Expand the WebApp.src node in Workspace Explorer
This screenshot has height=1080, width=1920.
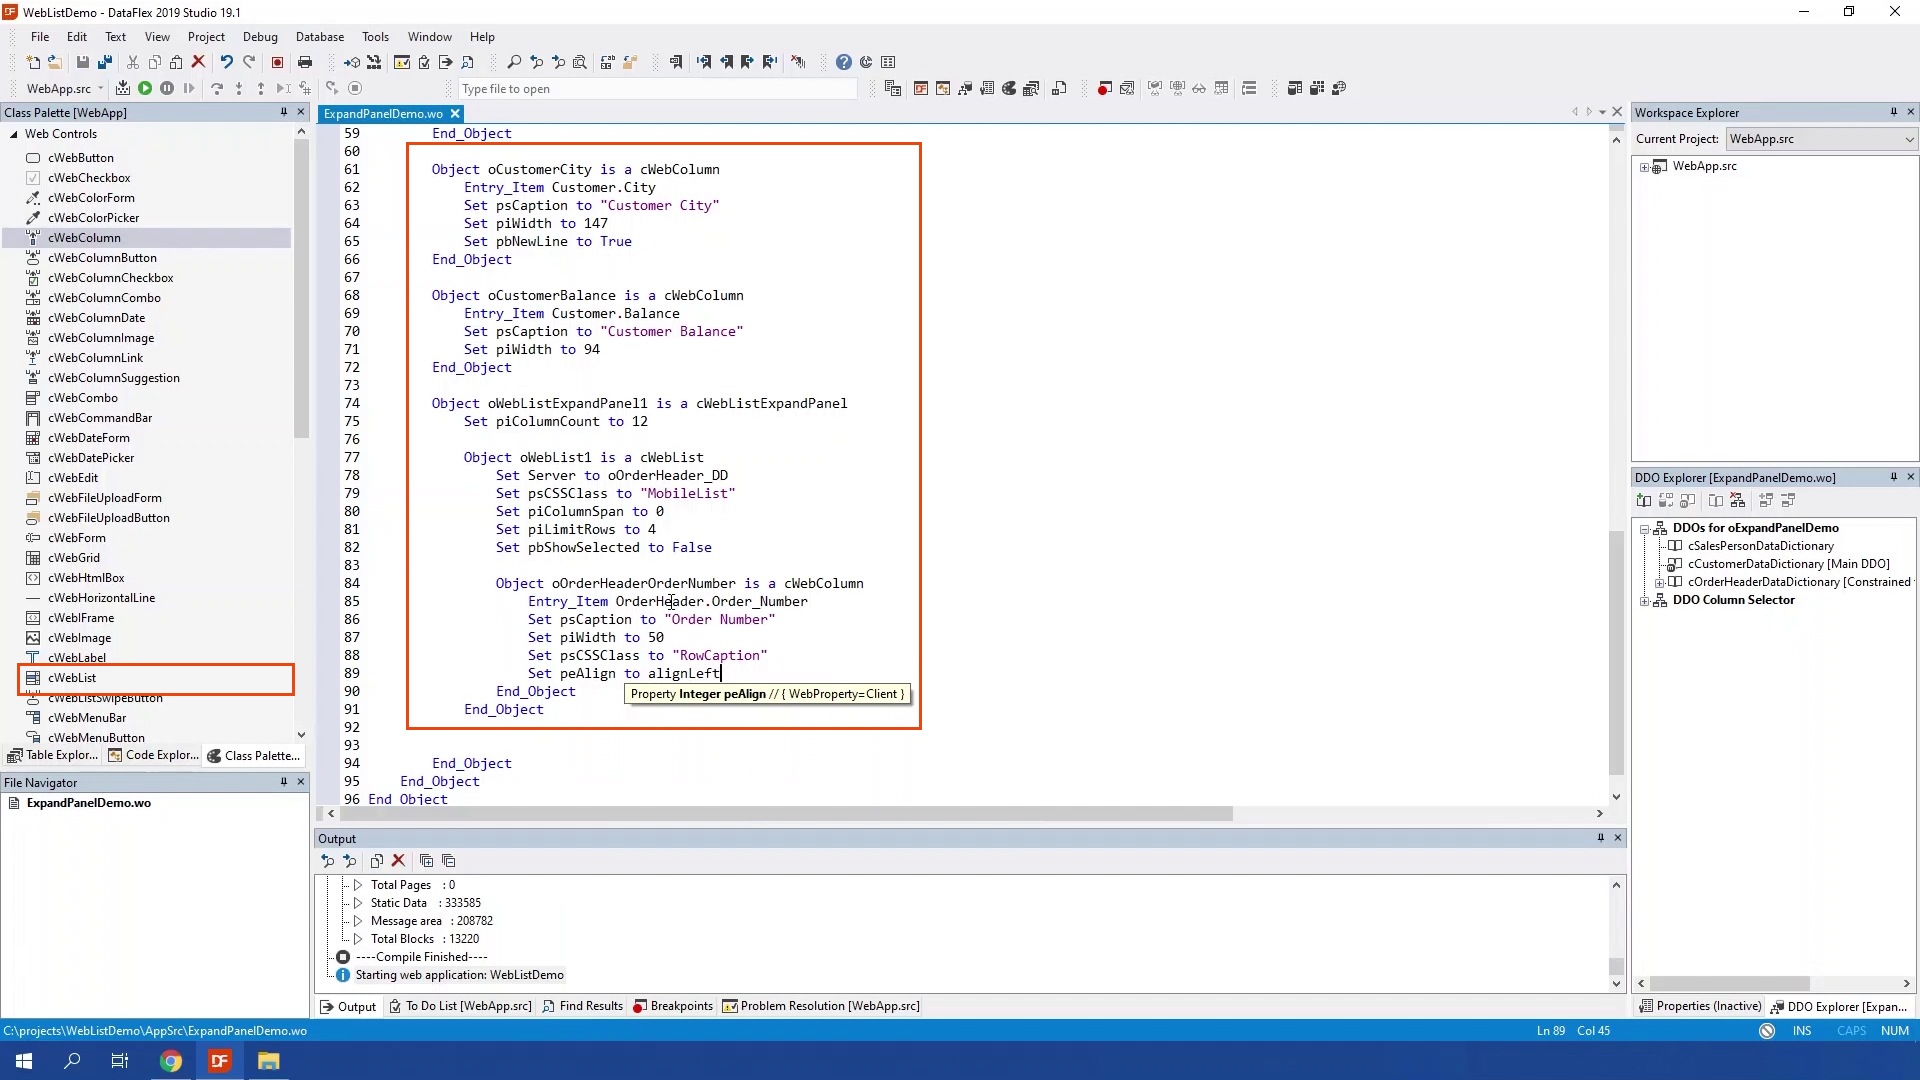1644,167
